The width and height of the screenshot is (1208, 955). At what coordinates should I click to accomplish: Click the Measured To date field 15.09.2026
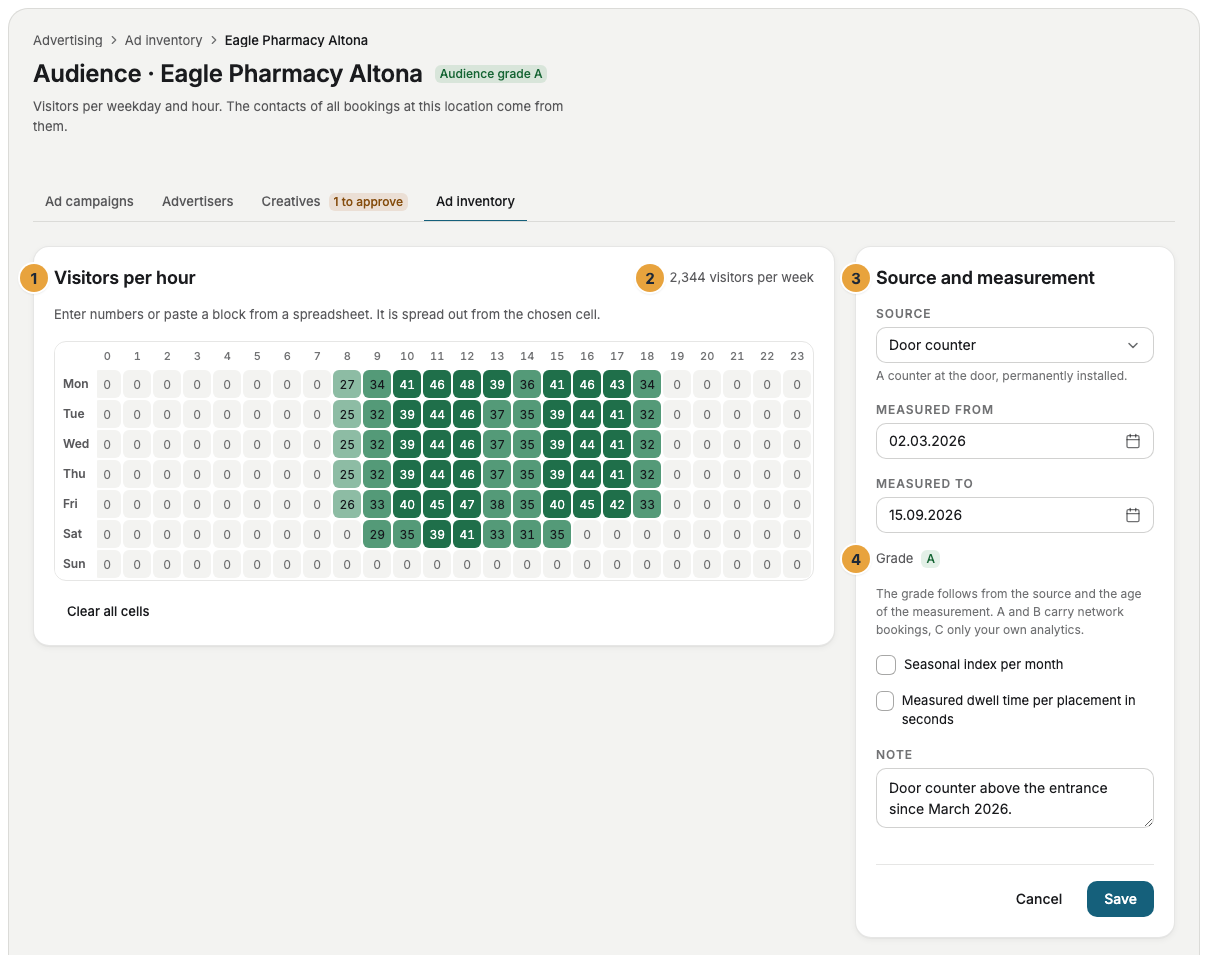coord(1014,515)
